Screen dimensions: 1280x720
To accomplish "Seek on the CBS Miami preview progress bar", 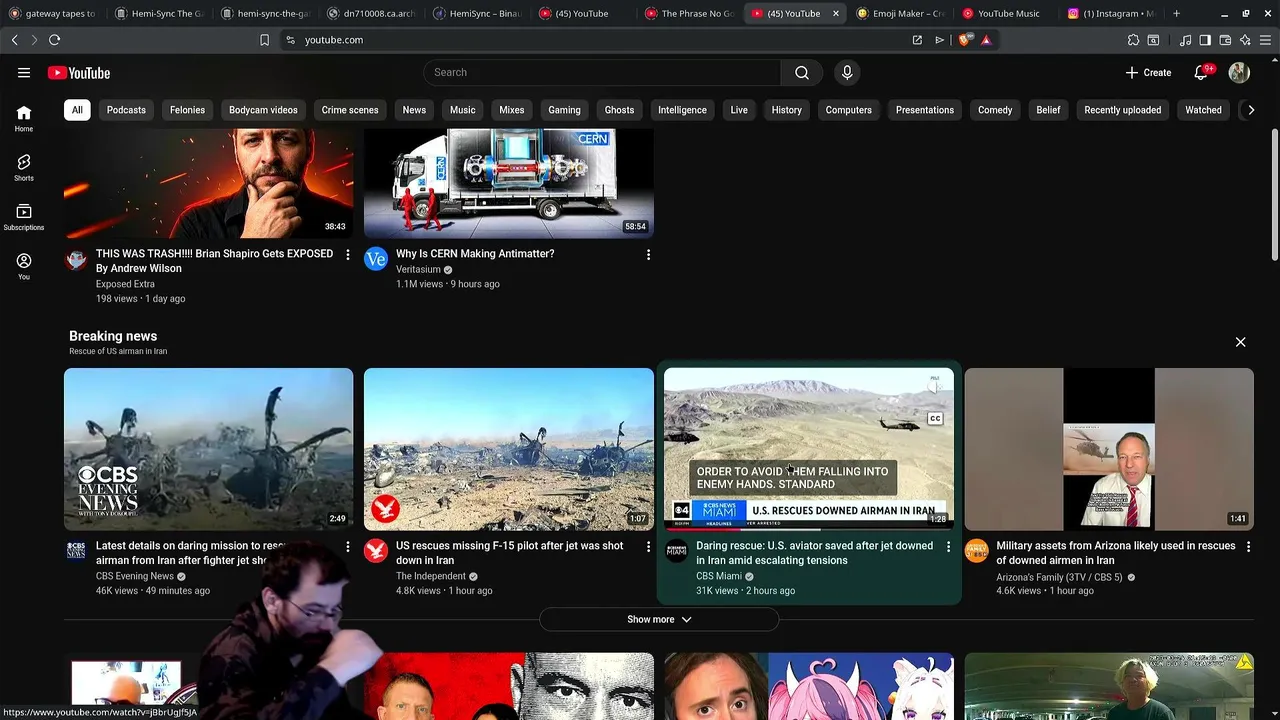I will tap(809, 529).
